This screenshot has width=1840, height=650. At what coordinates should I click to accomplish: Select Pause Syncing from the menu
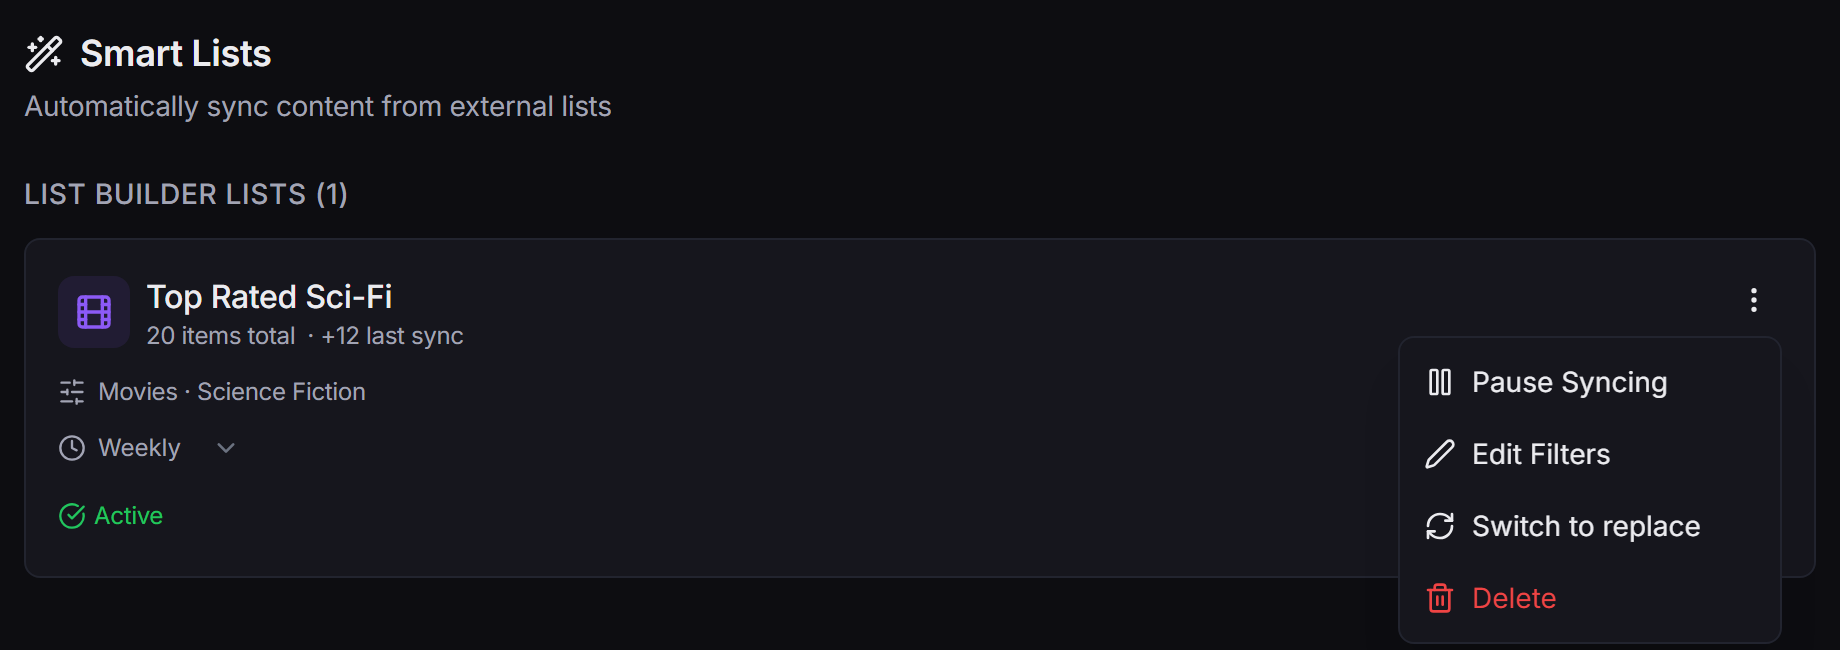1590,382
